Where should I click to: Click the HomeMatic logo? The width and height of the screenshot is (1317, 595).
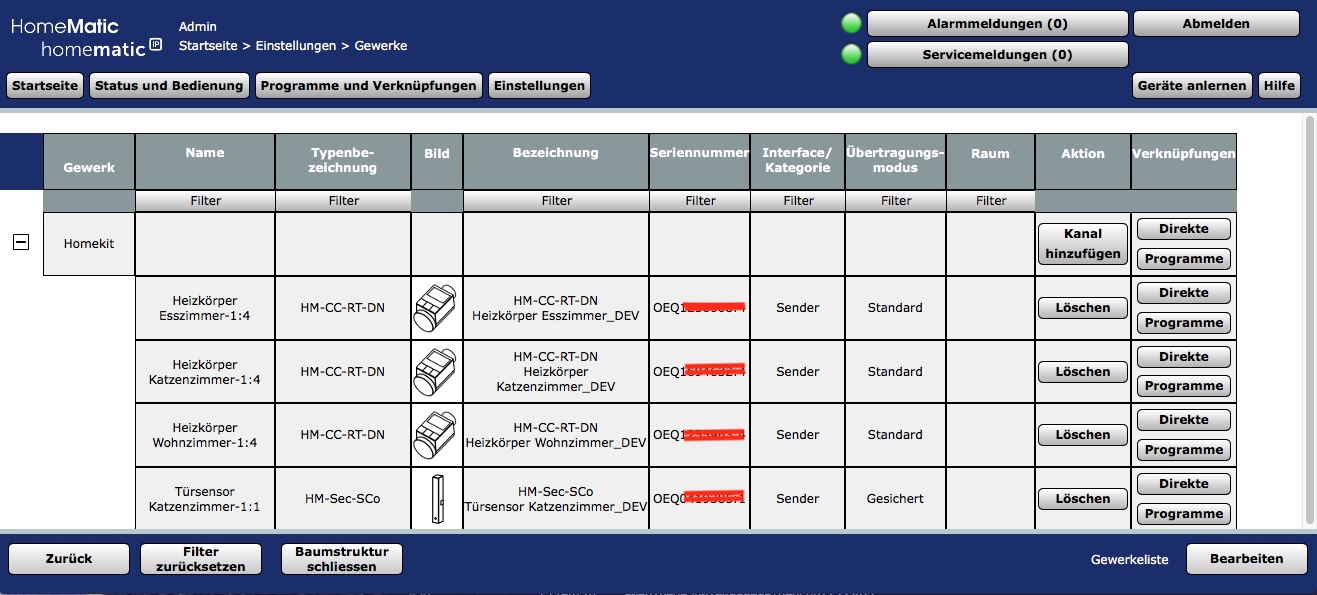86,37
